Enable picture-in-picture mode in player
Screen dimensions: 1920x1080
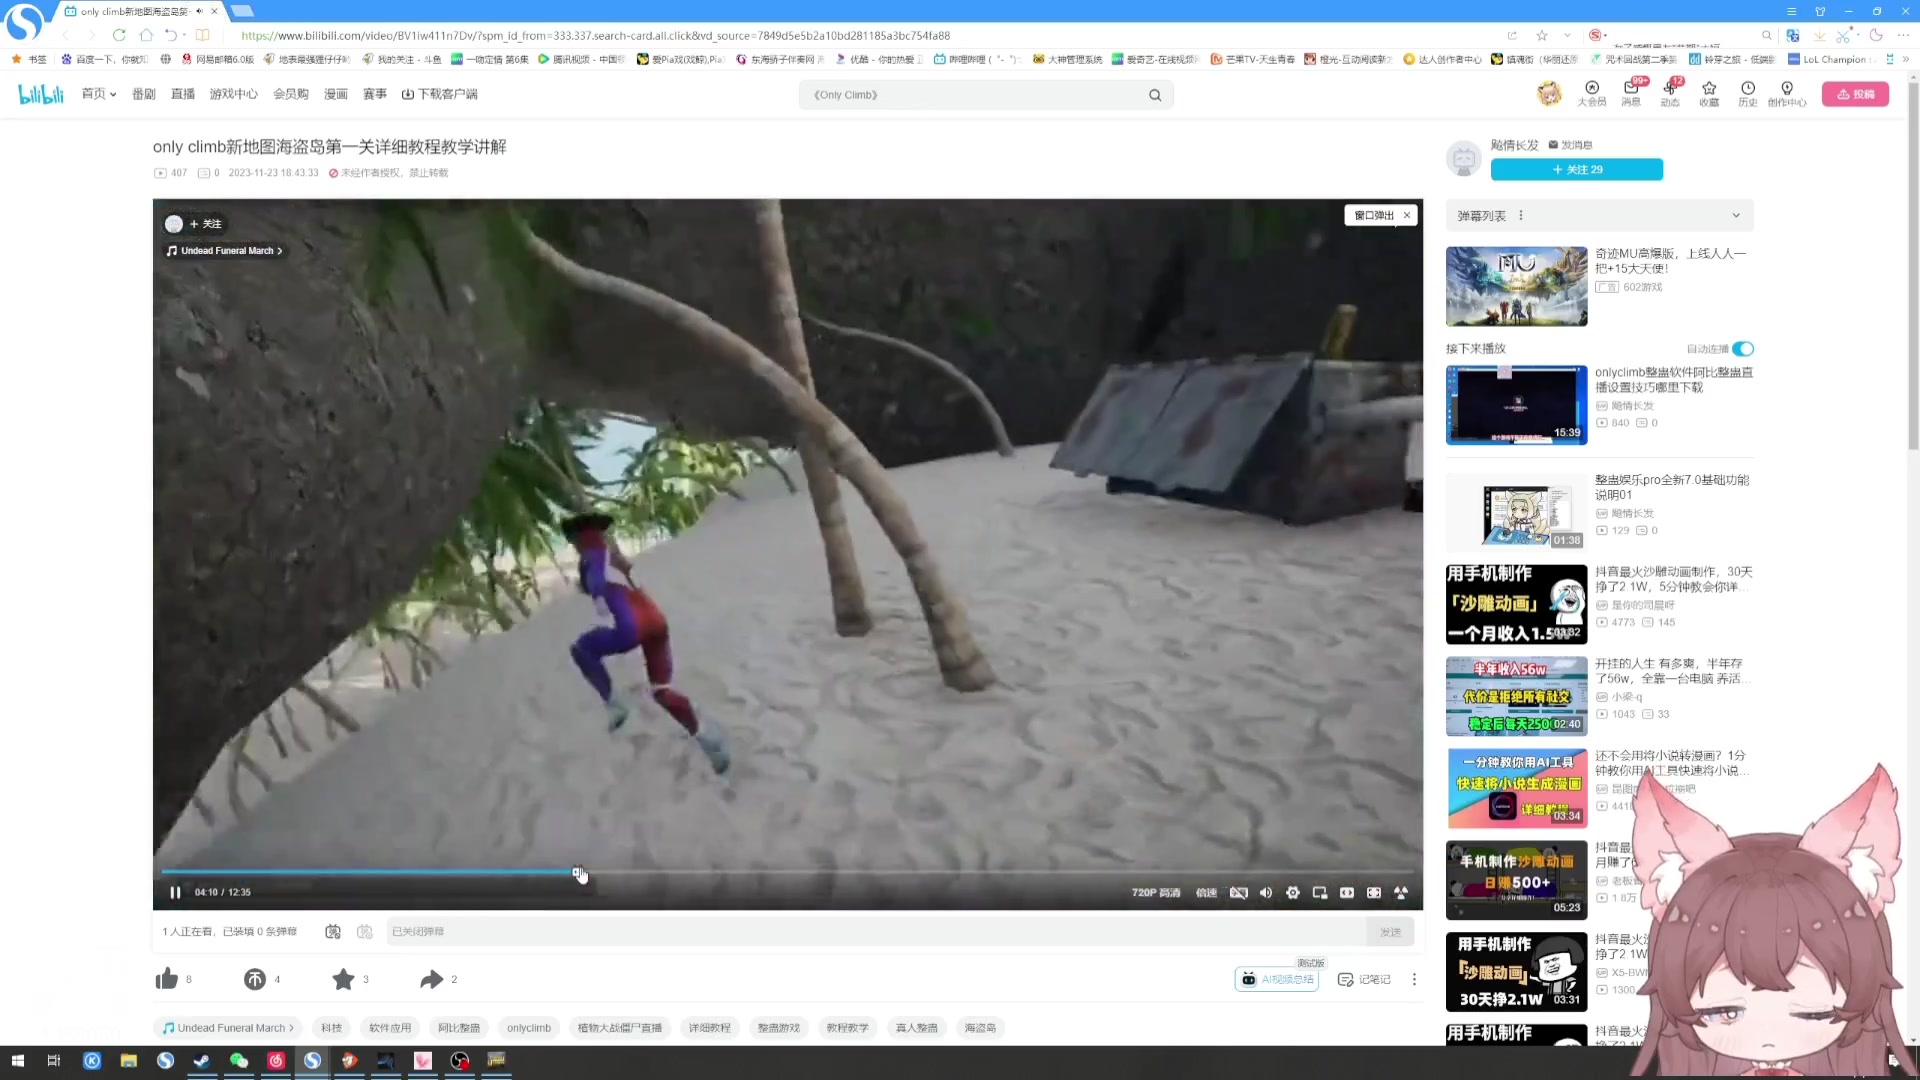click(x=1320, y=892)
